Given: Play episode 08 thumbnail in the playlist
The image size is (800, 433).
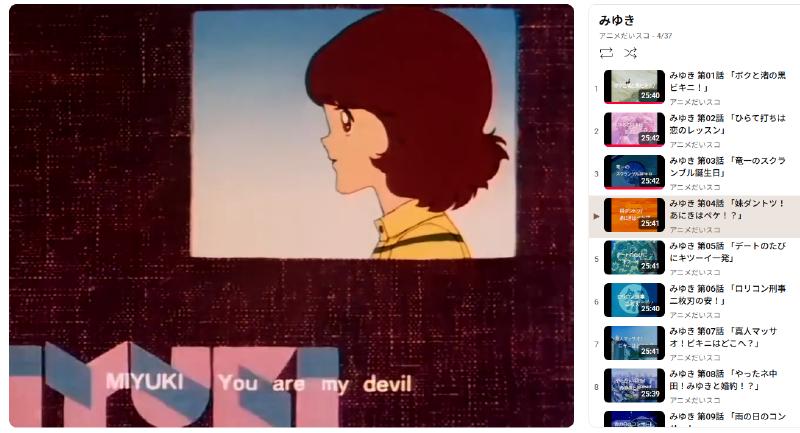Looking at the screenshot, I should click(x=634, y=385).
